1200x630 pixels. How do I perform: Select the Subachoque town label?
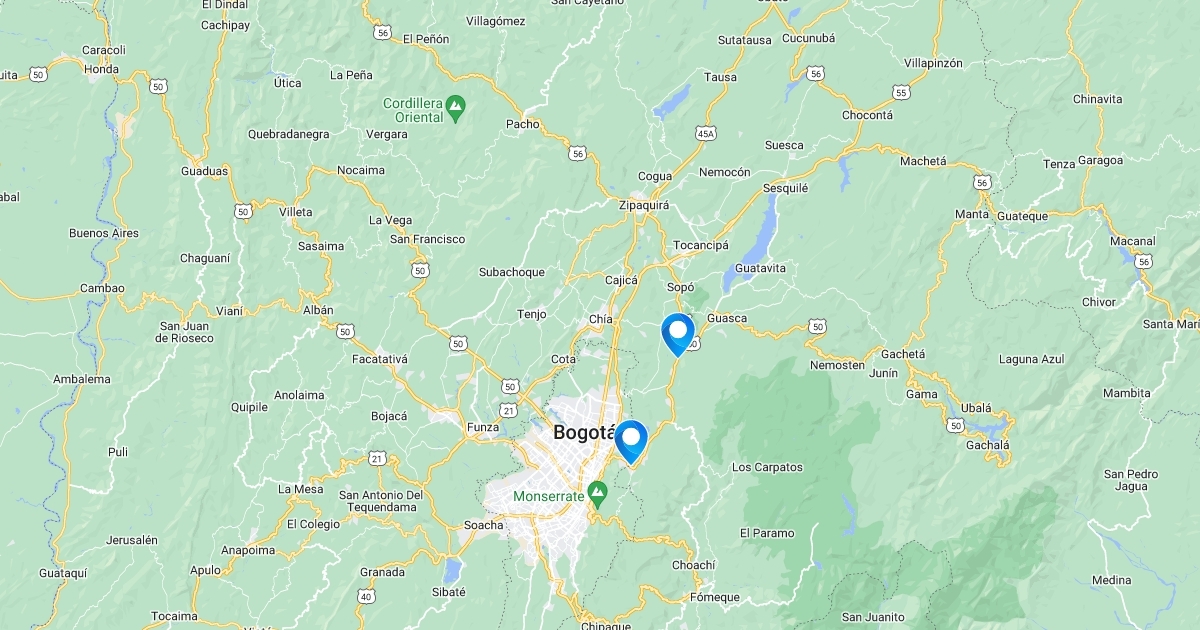[x=512, y=272]
